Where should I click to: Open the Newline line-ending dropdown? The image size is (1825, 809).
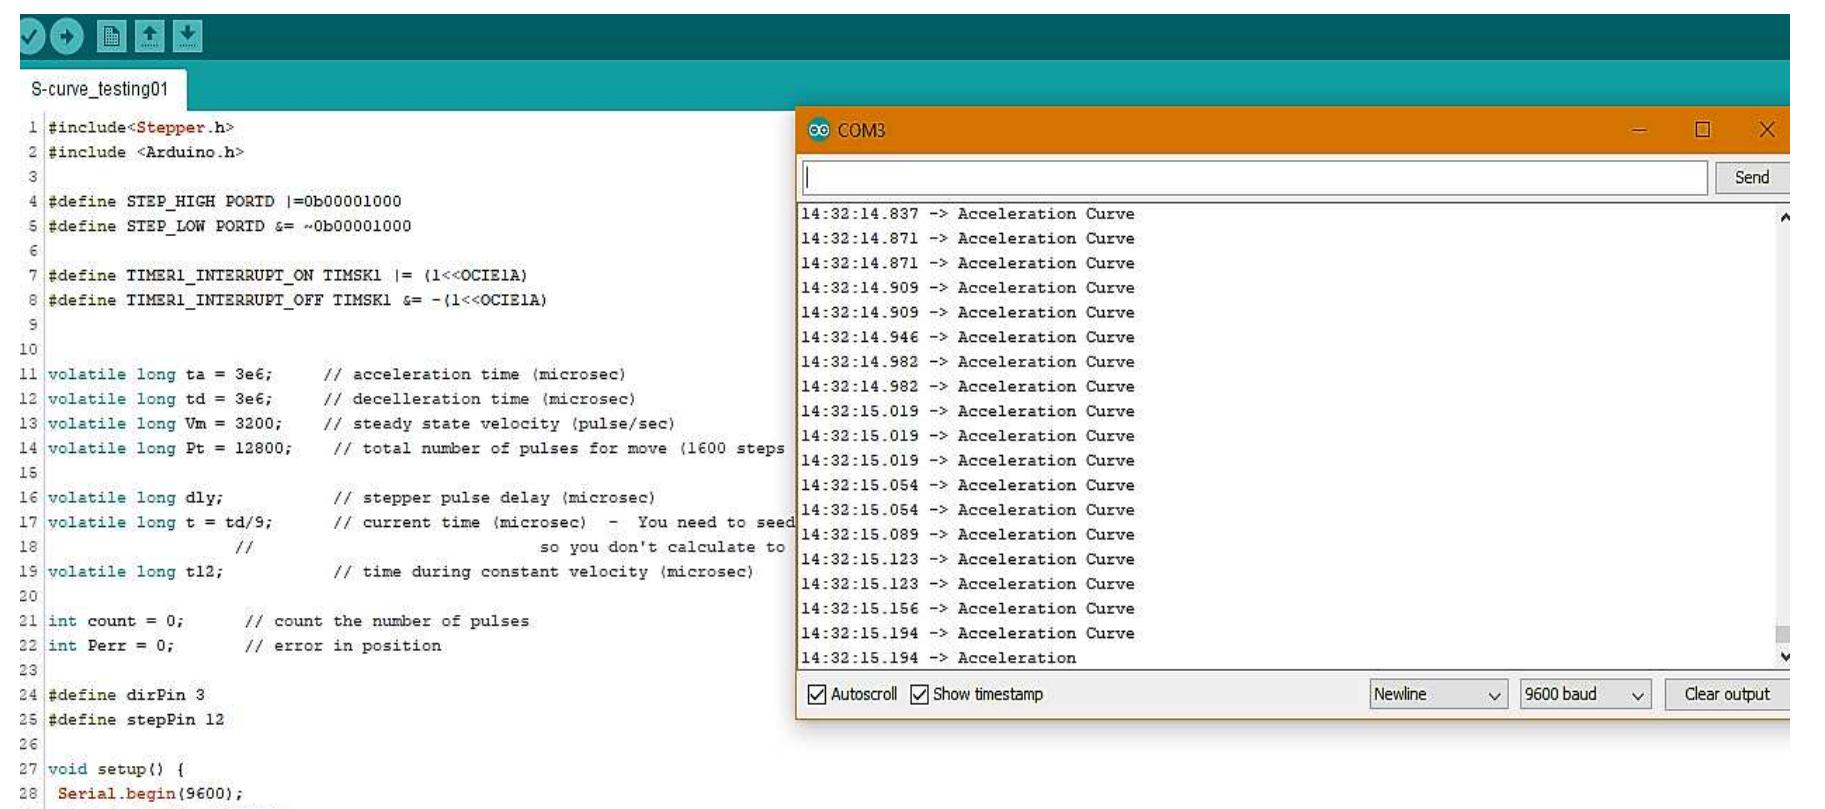point(1438,694)
